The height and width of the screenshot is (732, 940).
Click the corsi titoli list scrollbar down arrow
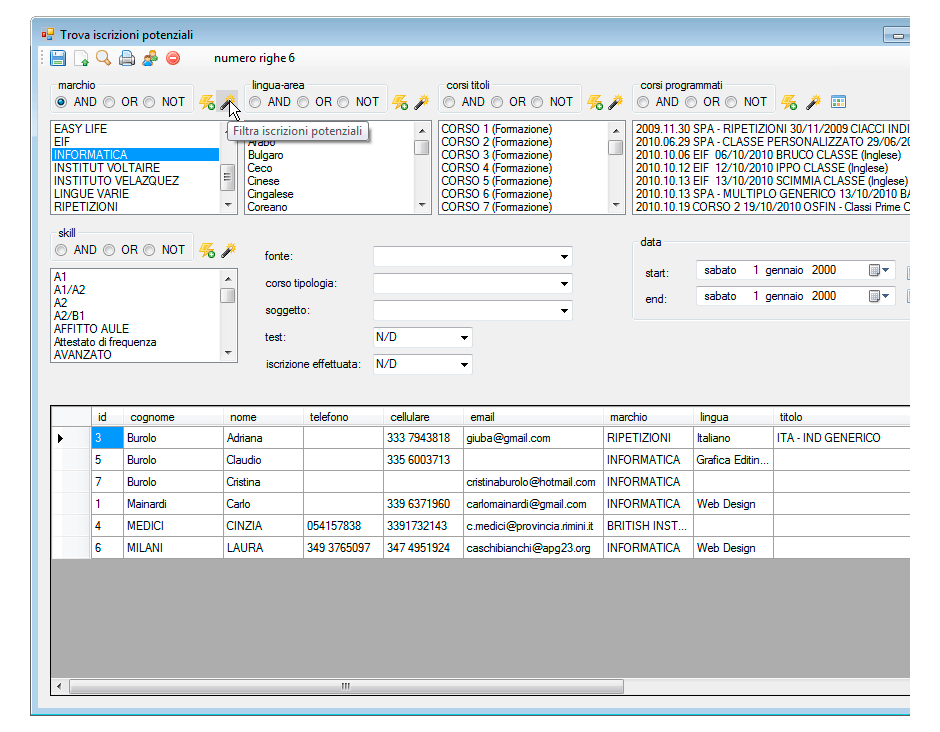point(616,205)
